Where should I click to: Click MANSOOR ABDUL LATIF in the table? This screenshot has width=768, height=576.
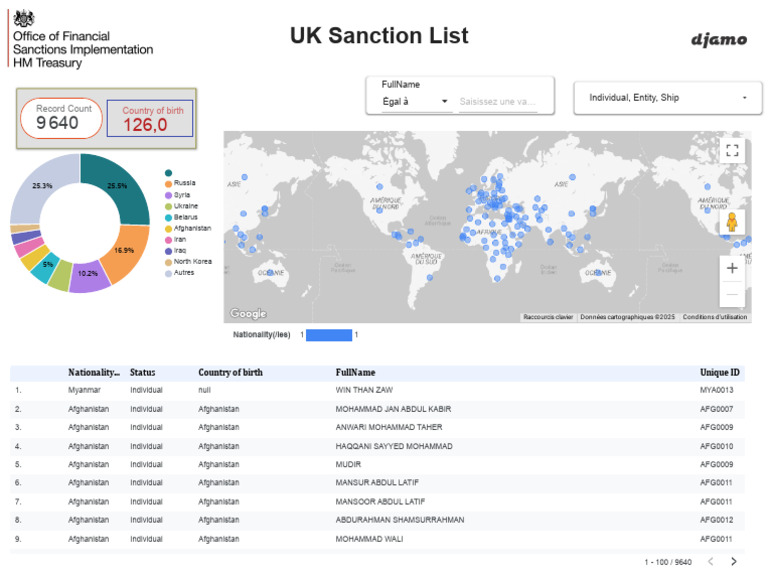380,502
